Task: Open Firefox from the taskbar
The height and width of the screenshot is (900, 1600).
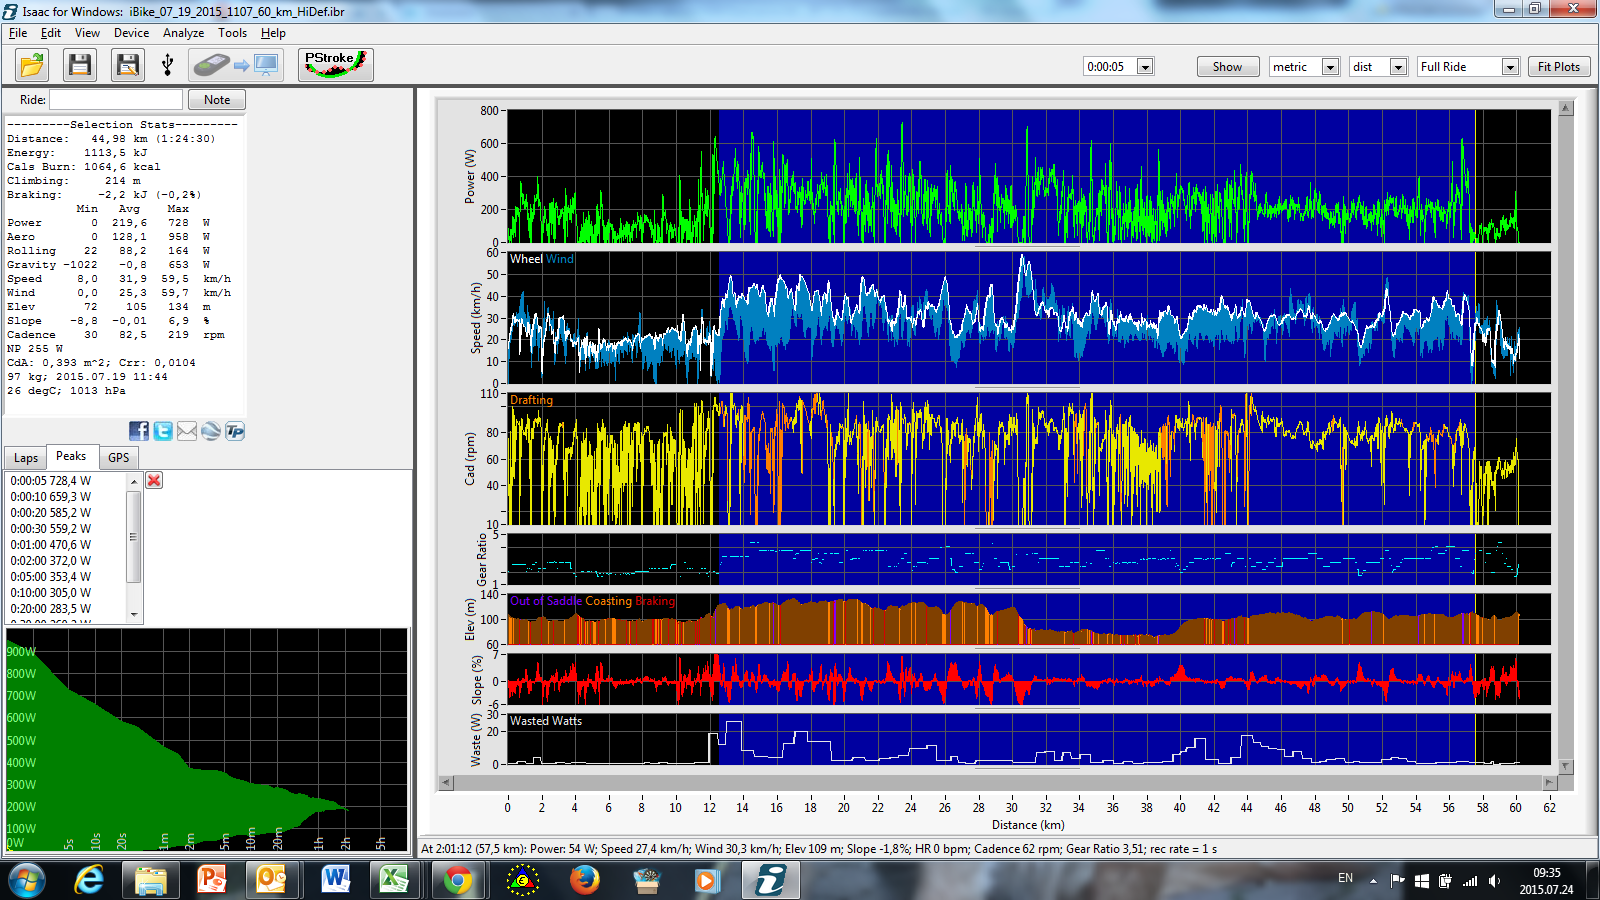Action: (585, 880)
